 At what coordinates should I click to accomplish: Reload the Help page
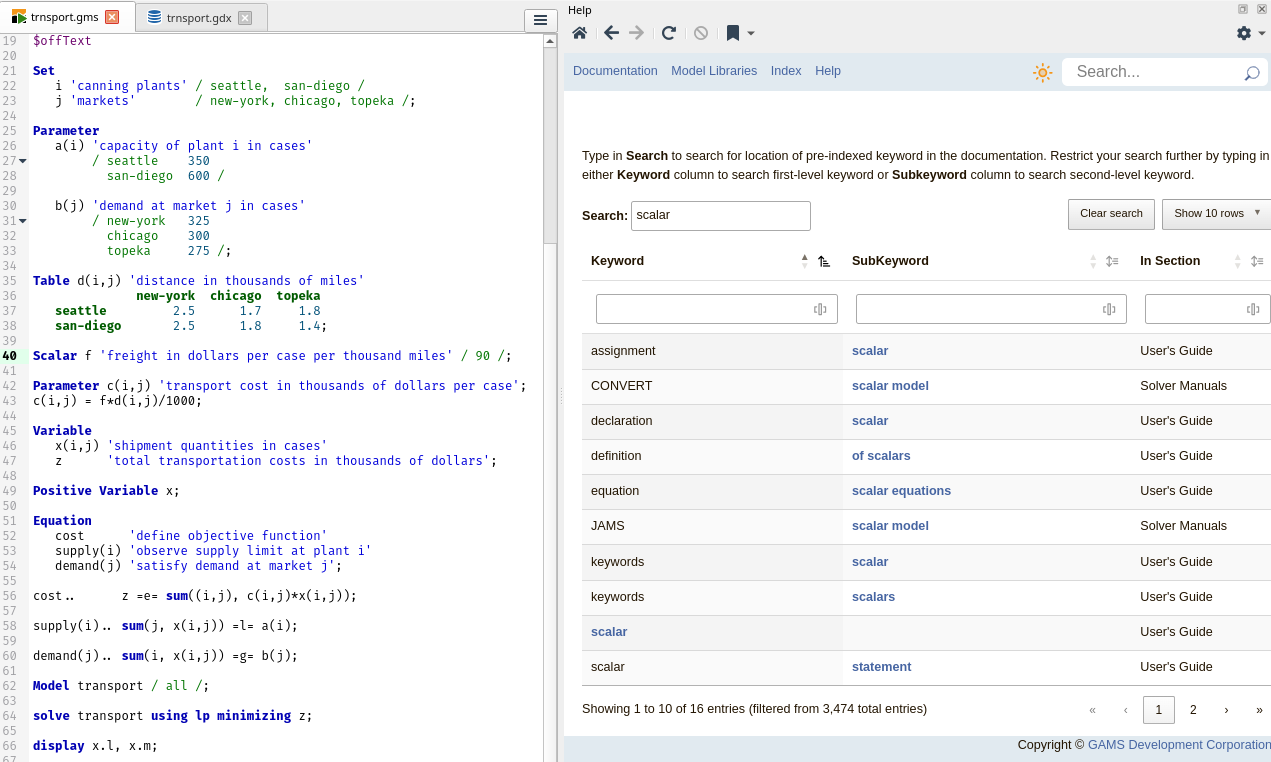click(669, 33)
